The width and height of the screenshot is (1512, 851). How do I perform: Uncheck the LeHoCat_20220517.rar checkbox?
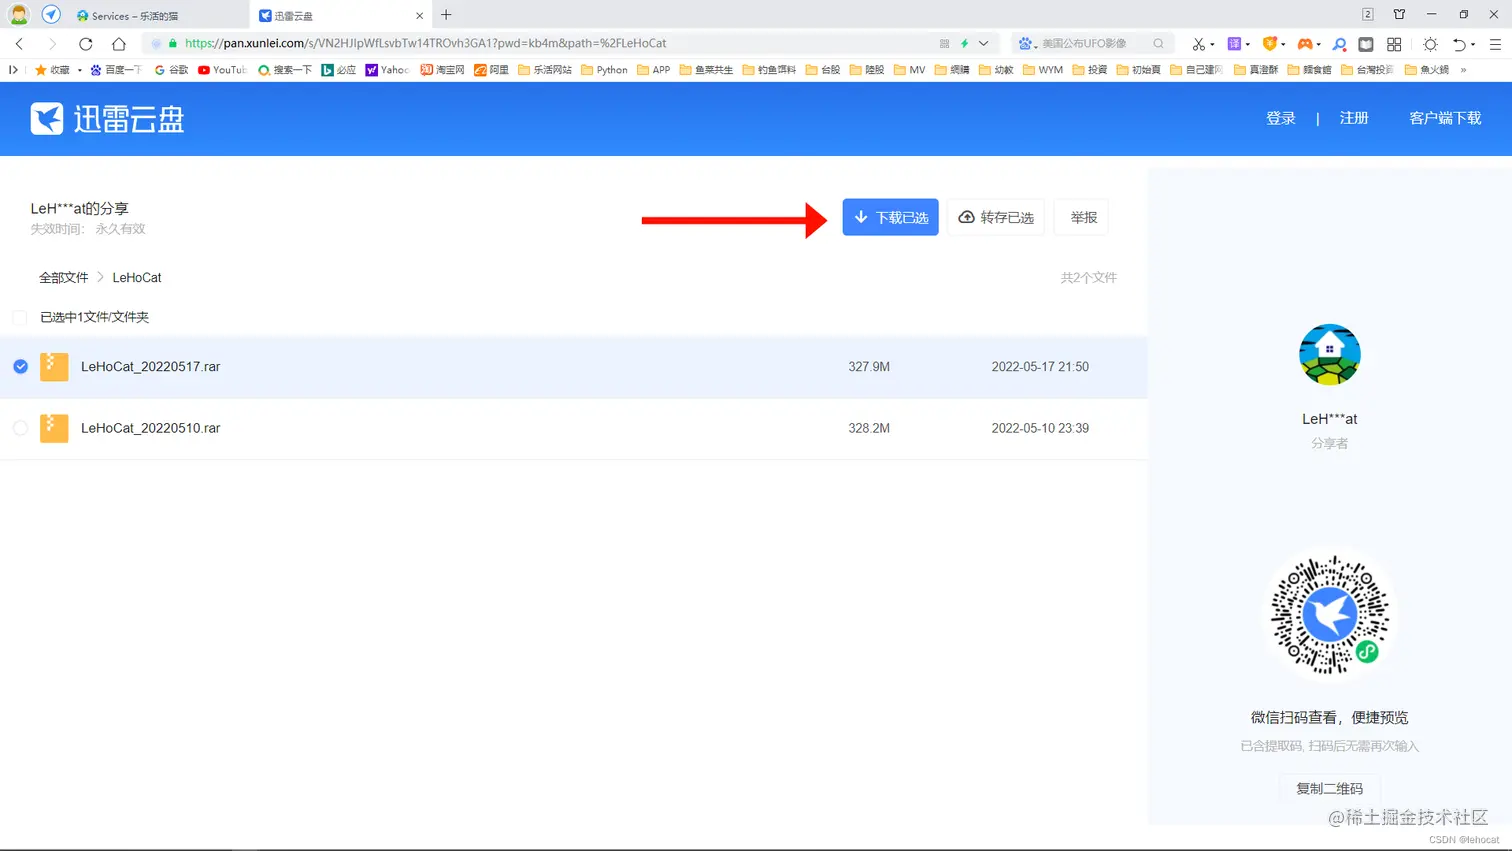(20, 367)
